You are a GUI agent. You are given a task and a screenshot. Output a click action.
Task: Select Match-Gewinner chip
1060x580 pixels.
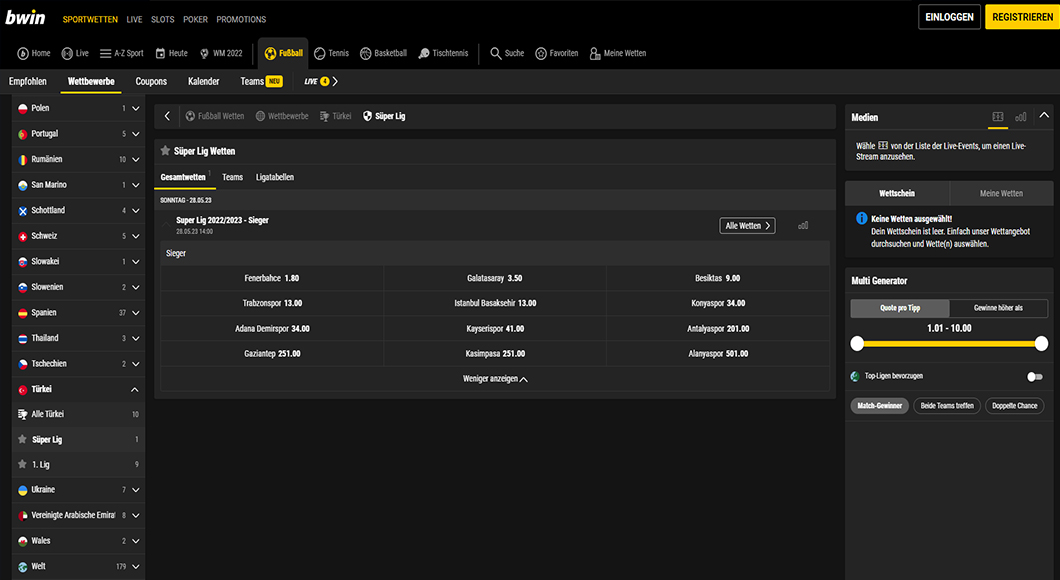click(x=880, y=406)
